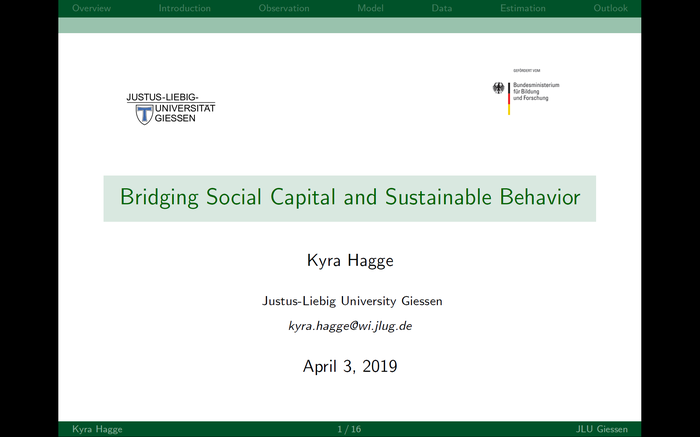Switch to the Model section
700x437 pixels.
[x=370, y=8]
